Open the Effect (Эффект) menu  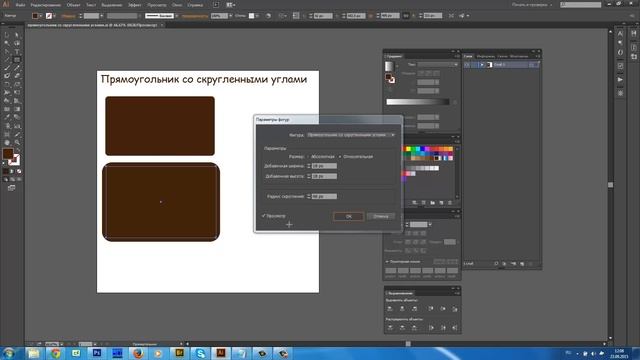(135, 5)
